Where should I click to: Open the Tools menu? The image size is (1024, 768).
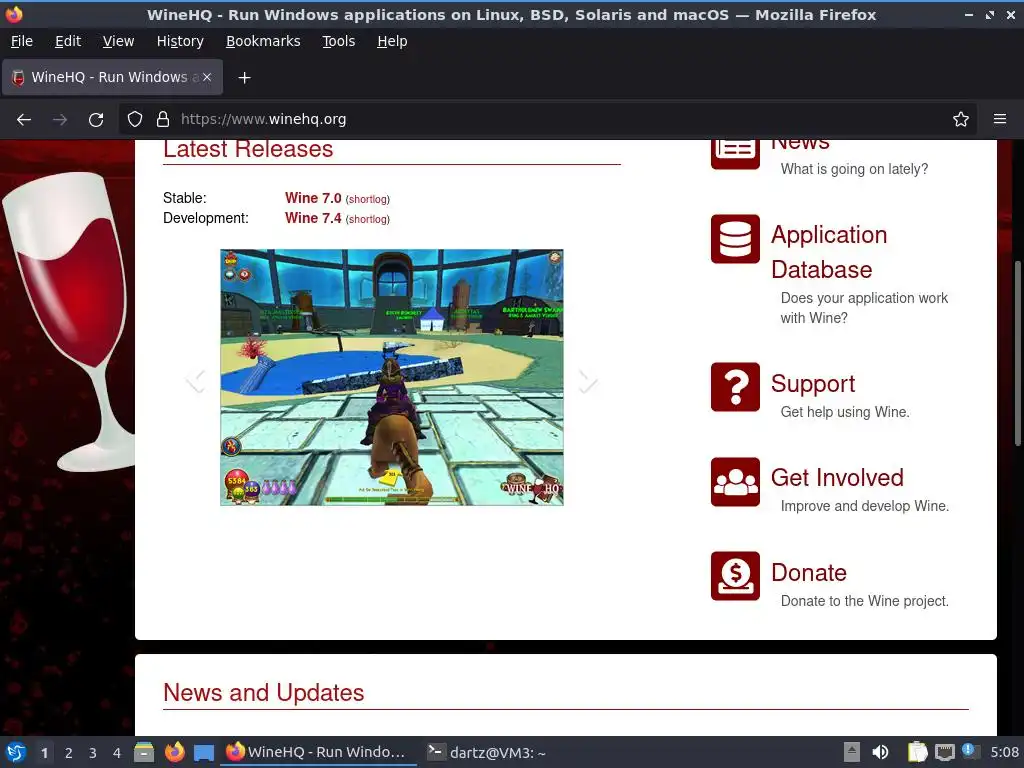point(338,41)
